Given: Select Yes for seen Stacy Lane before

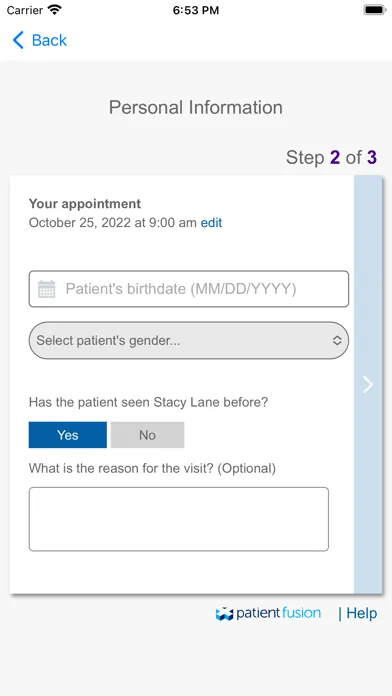Looking at the screenshot, I should click(x=67, y=435).
